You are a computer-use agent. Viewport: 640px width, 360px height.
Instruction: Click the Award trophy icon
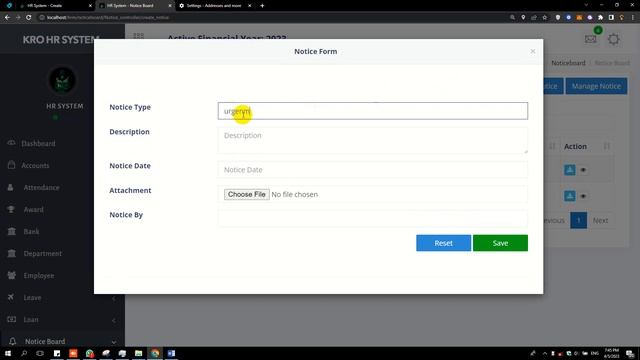[11, 209]
